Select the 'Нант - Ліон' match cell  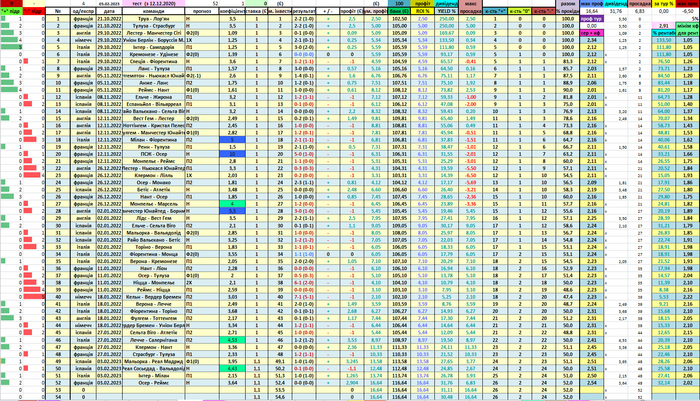coord(154,268)
